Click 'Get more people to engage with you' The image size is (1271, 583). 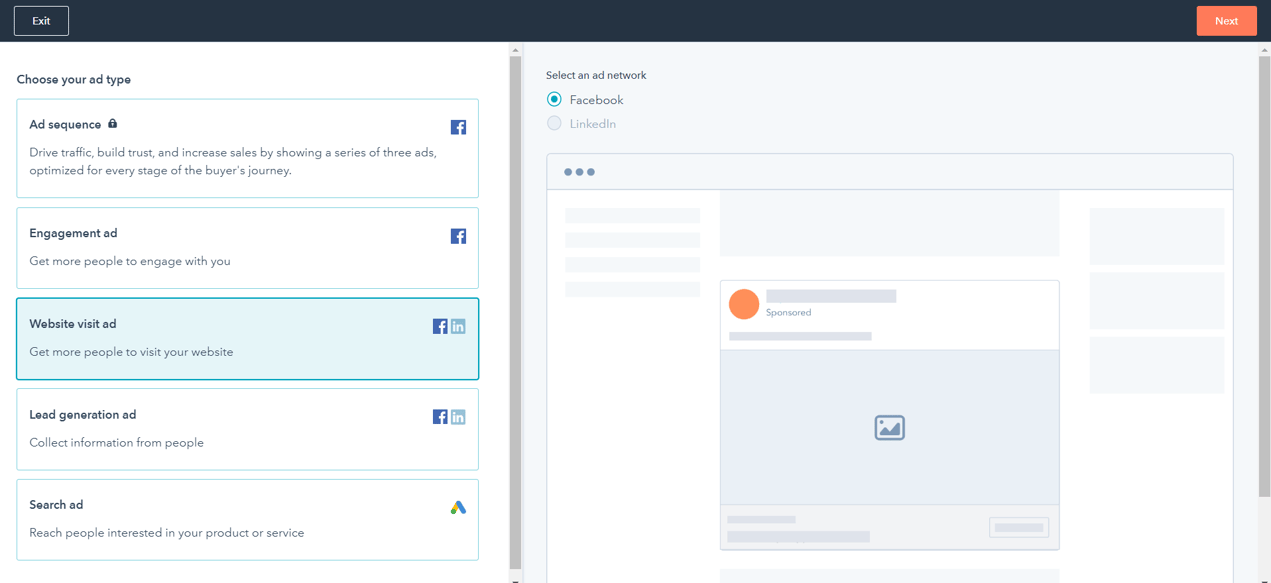[130, 261]
